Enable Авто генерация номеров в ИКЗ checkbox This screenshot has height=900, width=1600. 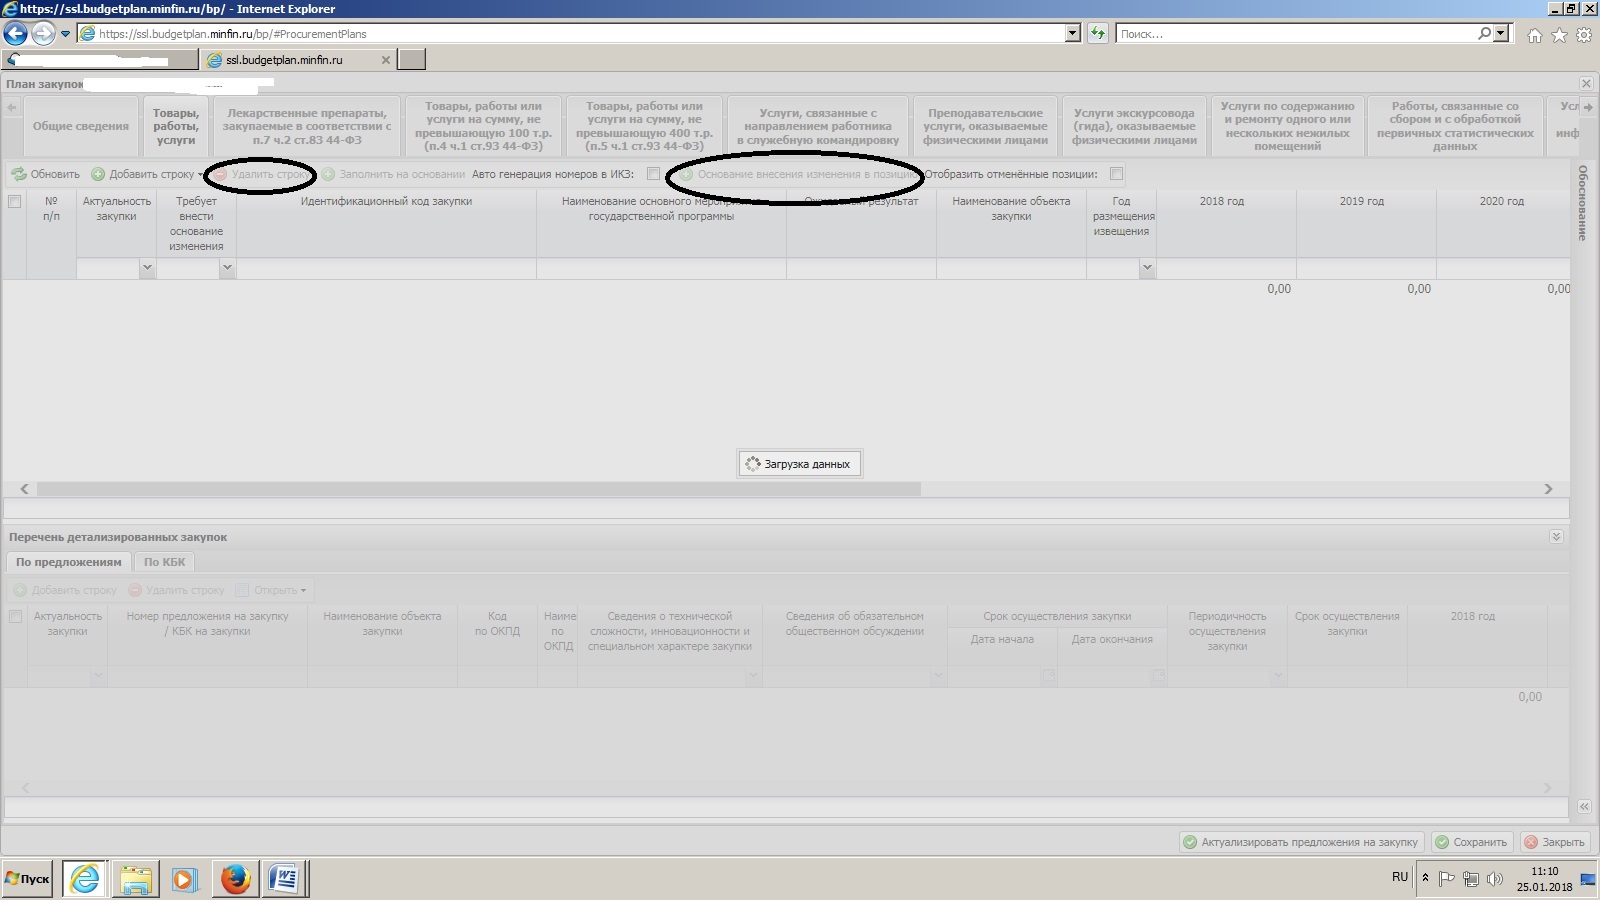pos(653,174)
